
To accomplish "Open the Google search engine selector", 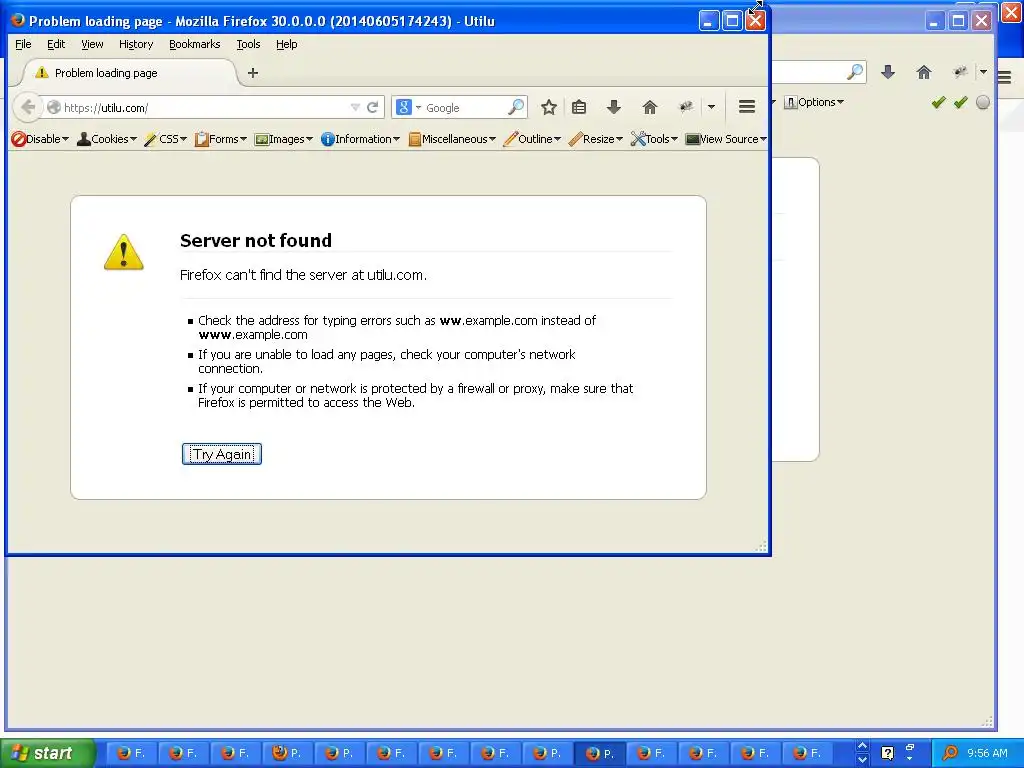I will coord(409,107).
